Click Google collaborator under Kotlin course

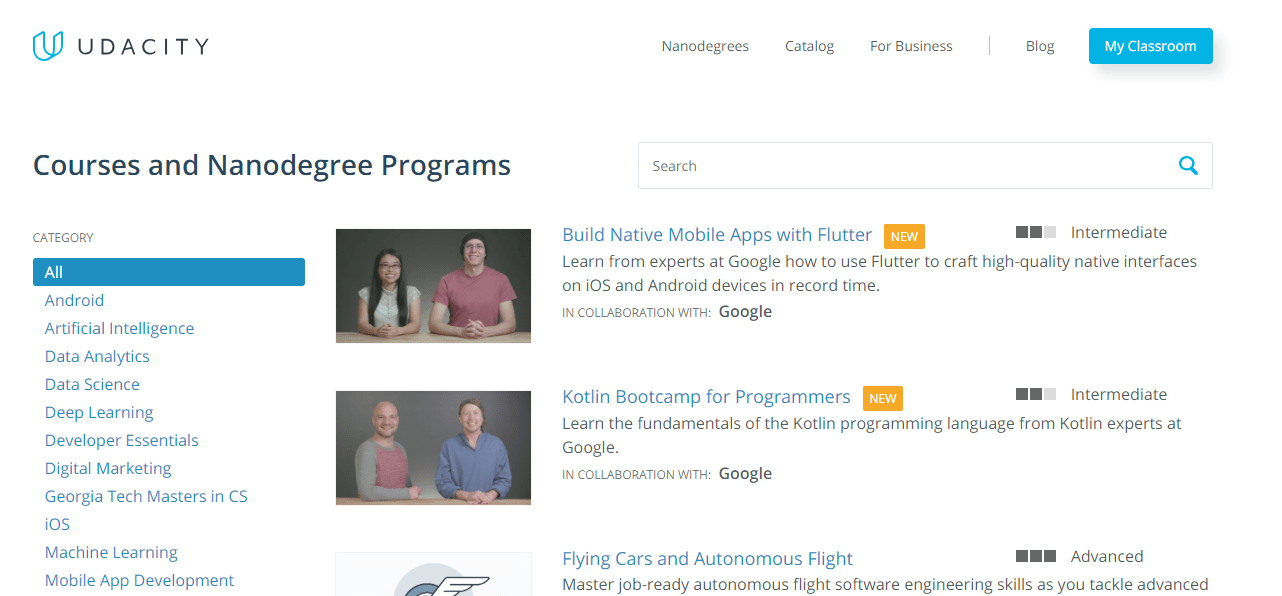(745, 473)
